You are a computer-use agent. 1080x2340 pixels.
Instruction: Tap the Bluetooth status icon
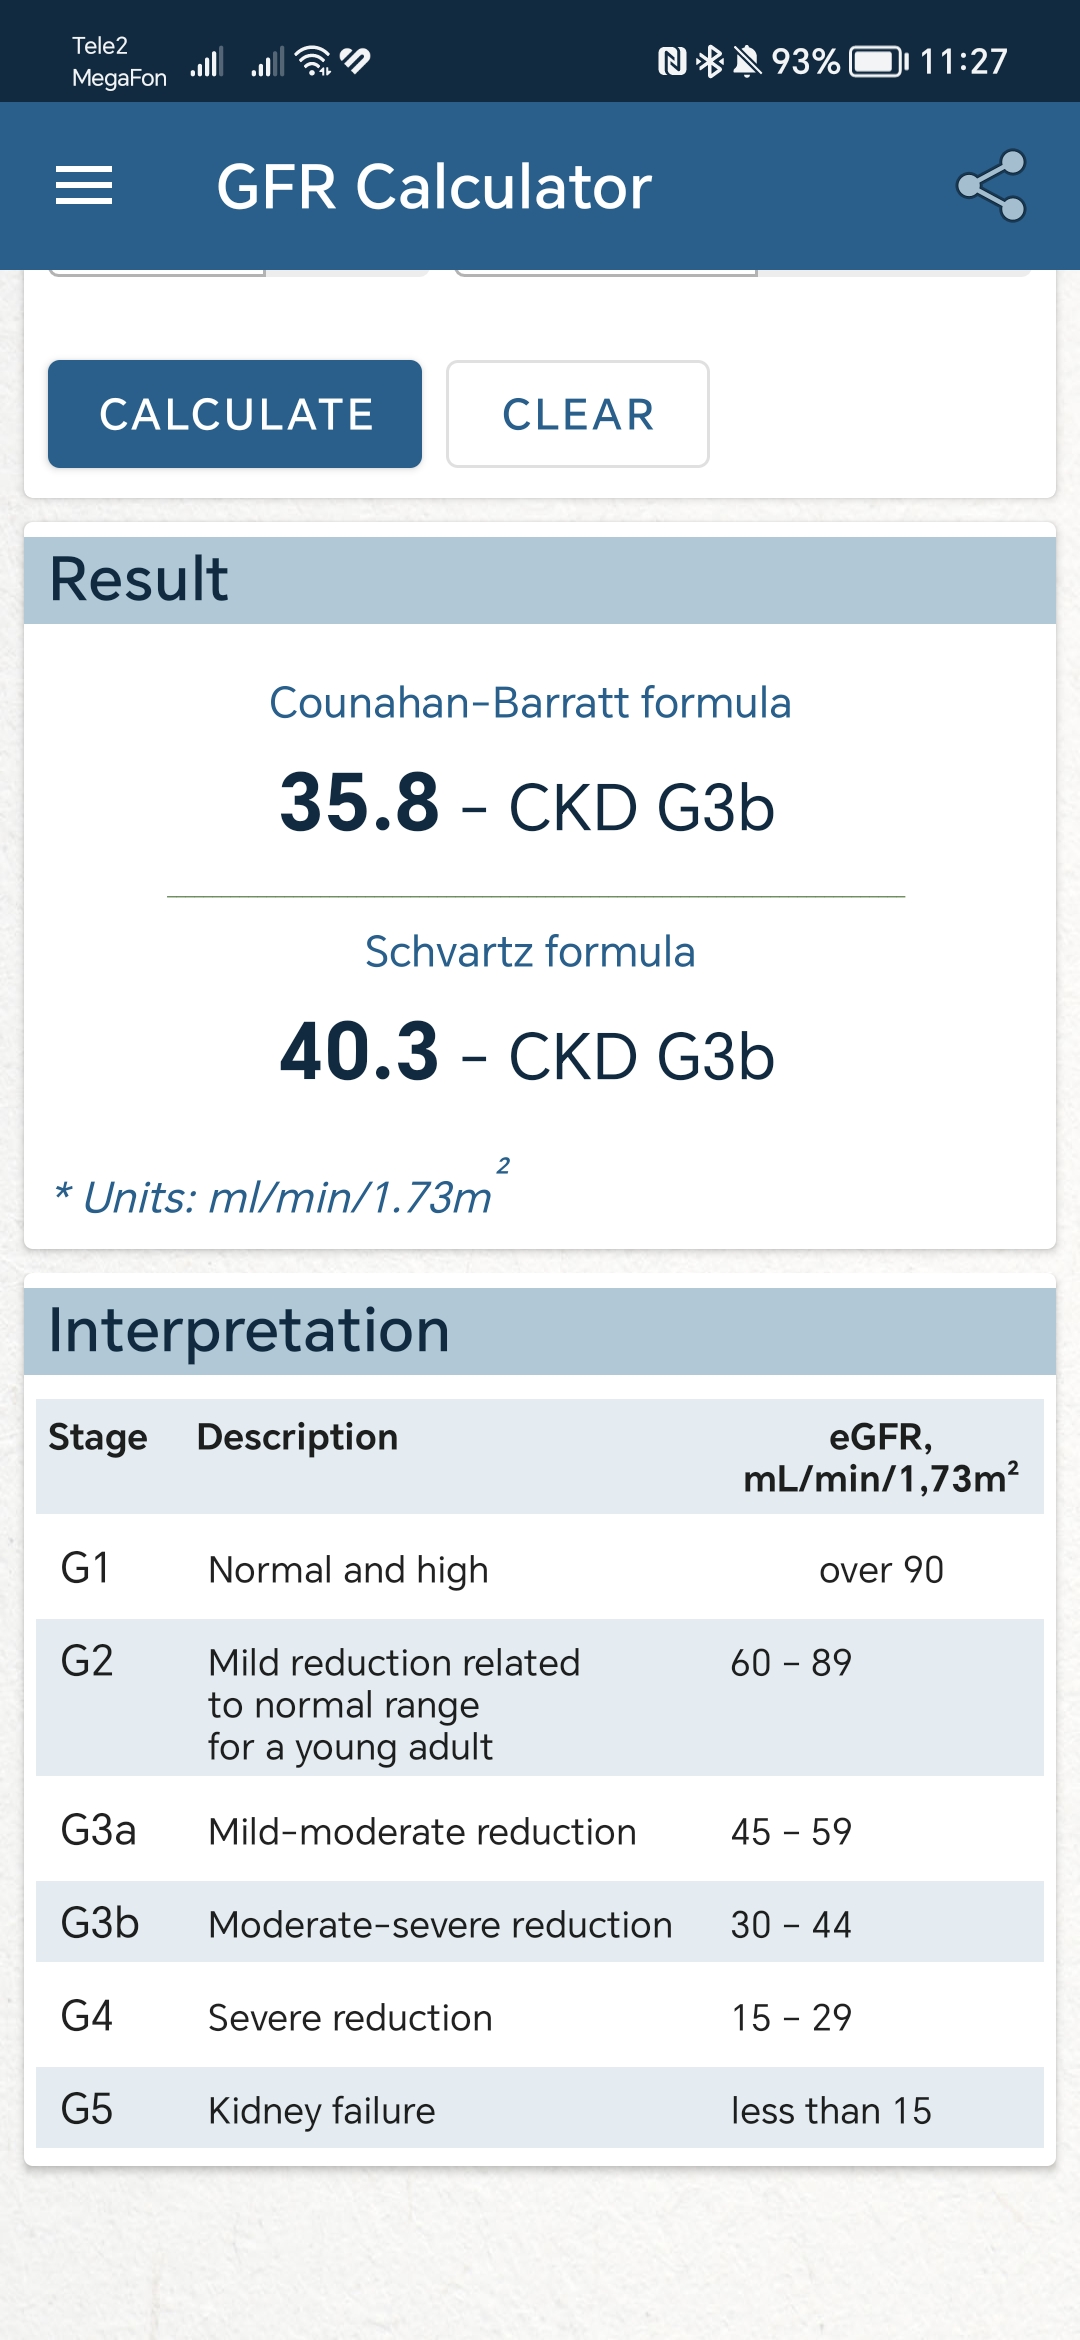click(x=710, y=62)
